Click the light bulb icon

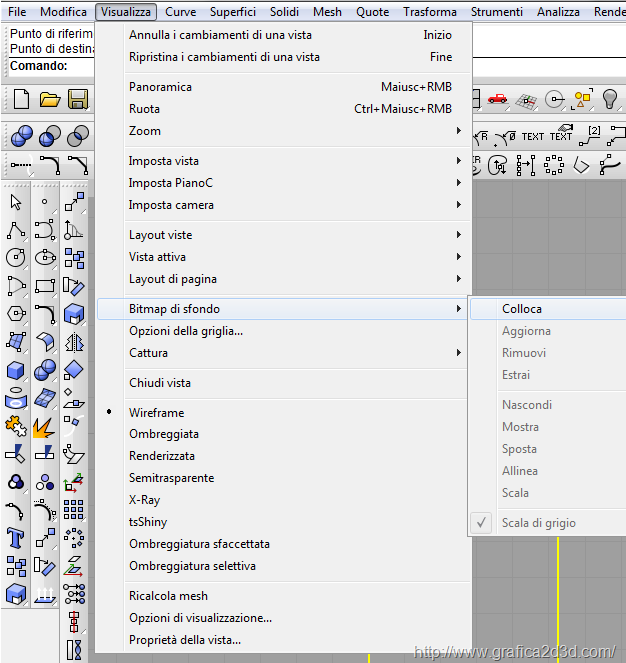click(x=610, y=98)
